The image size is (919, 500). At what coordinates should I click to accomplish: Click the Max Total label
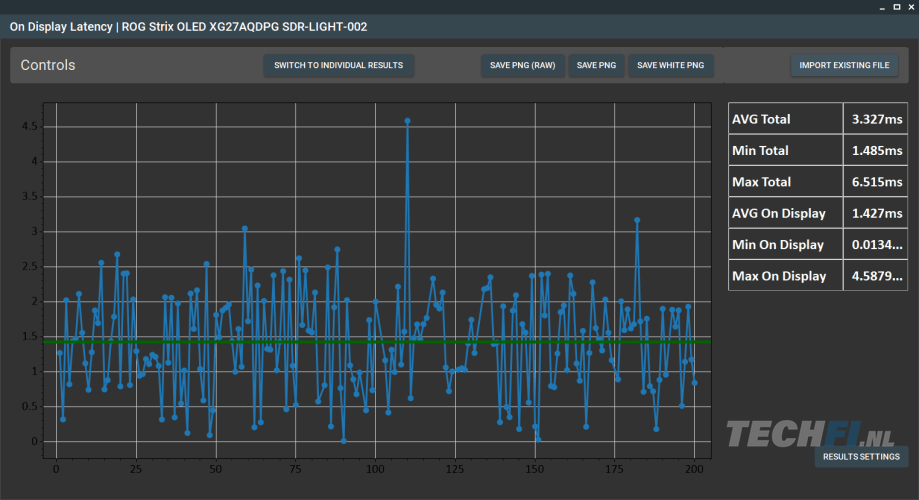(761, 182)
